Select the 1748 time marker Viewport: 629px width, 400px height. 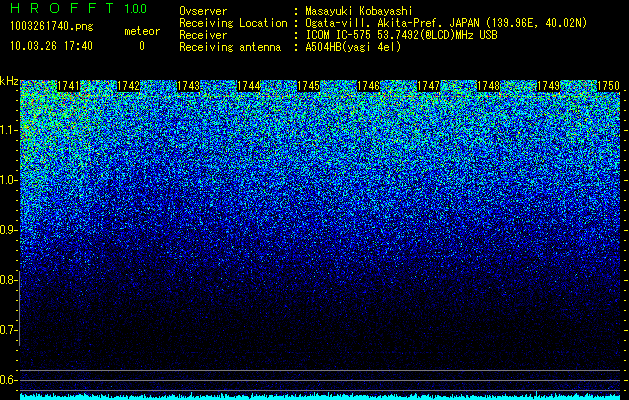(489, 86)
